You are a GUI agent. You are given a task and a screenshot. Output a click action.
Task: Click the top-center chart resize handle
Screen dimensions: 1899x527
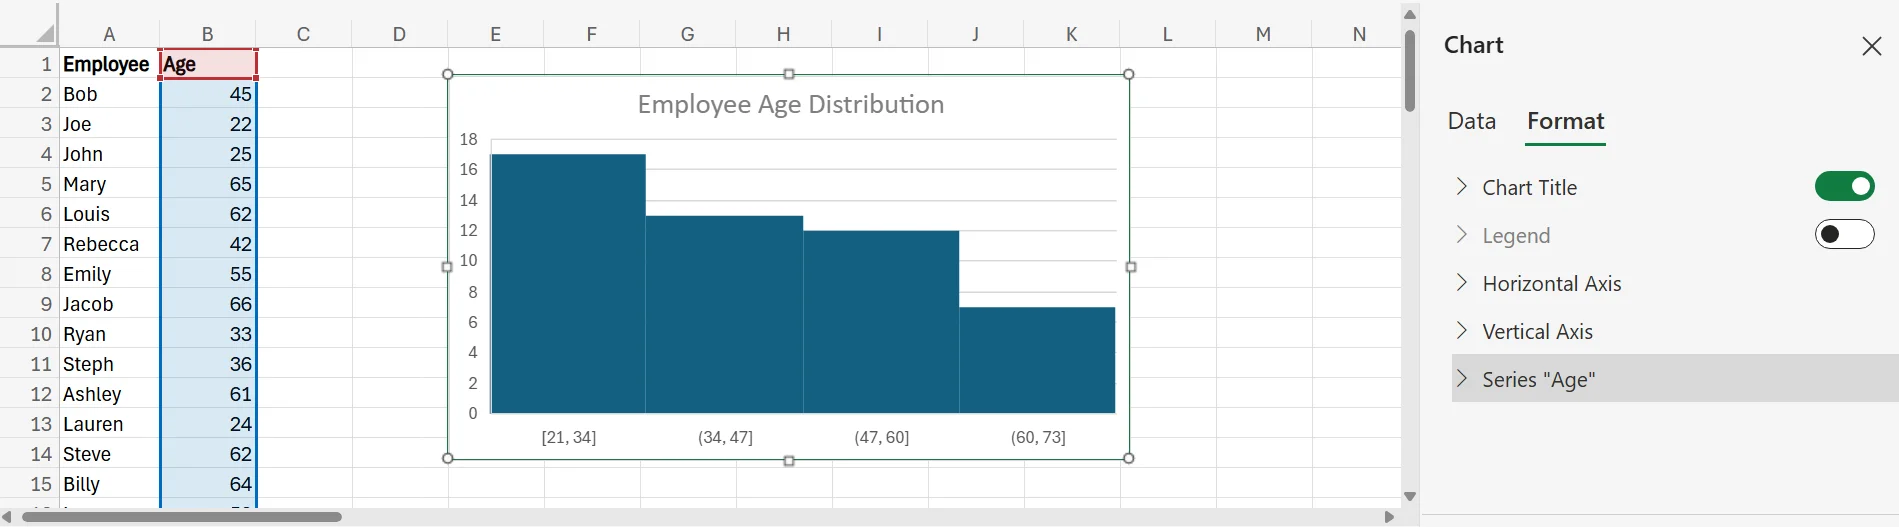(789, 74)
